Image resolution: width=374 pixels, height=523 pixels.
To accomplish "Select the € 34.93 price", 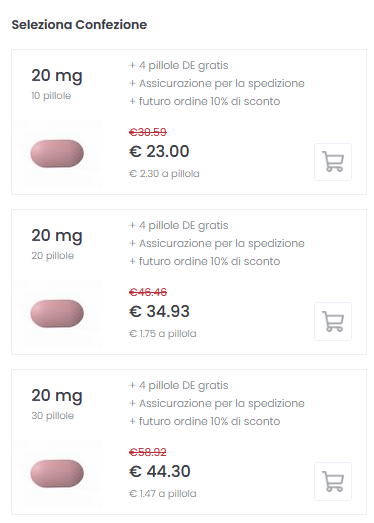I will pos(159,311).
